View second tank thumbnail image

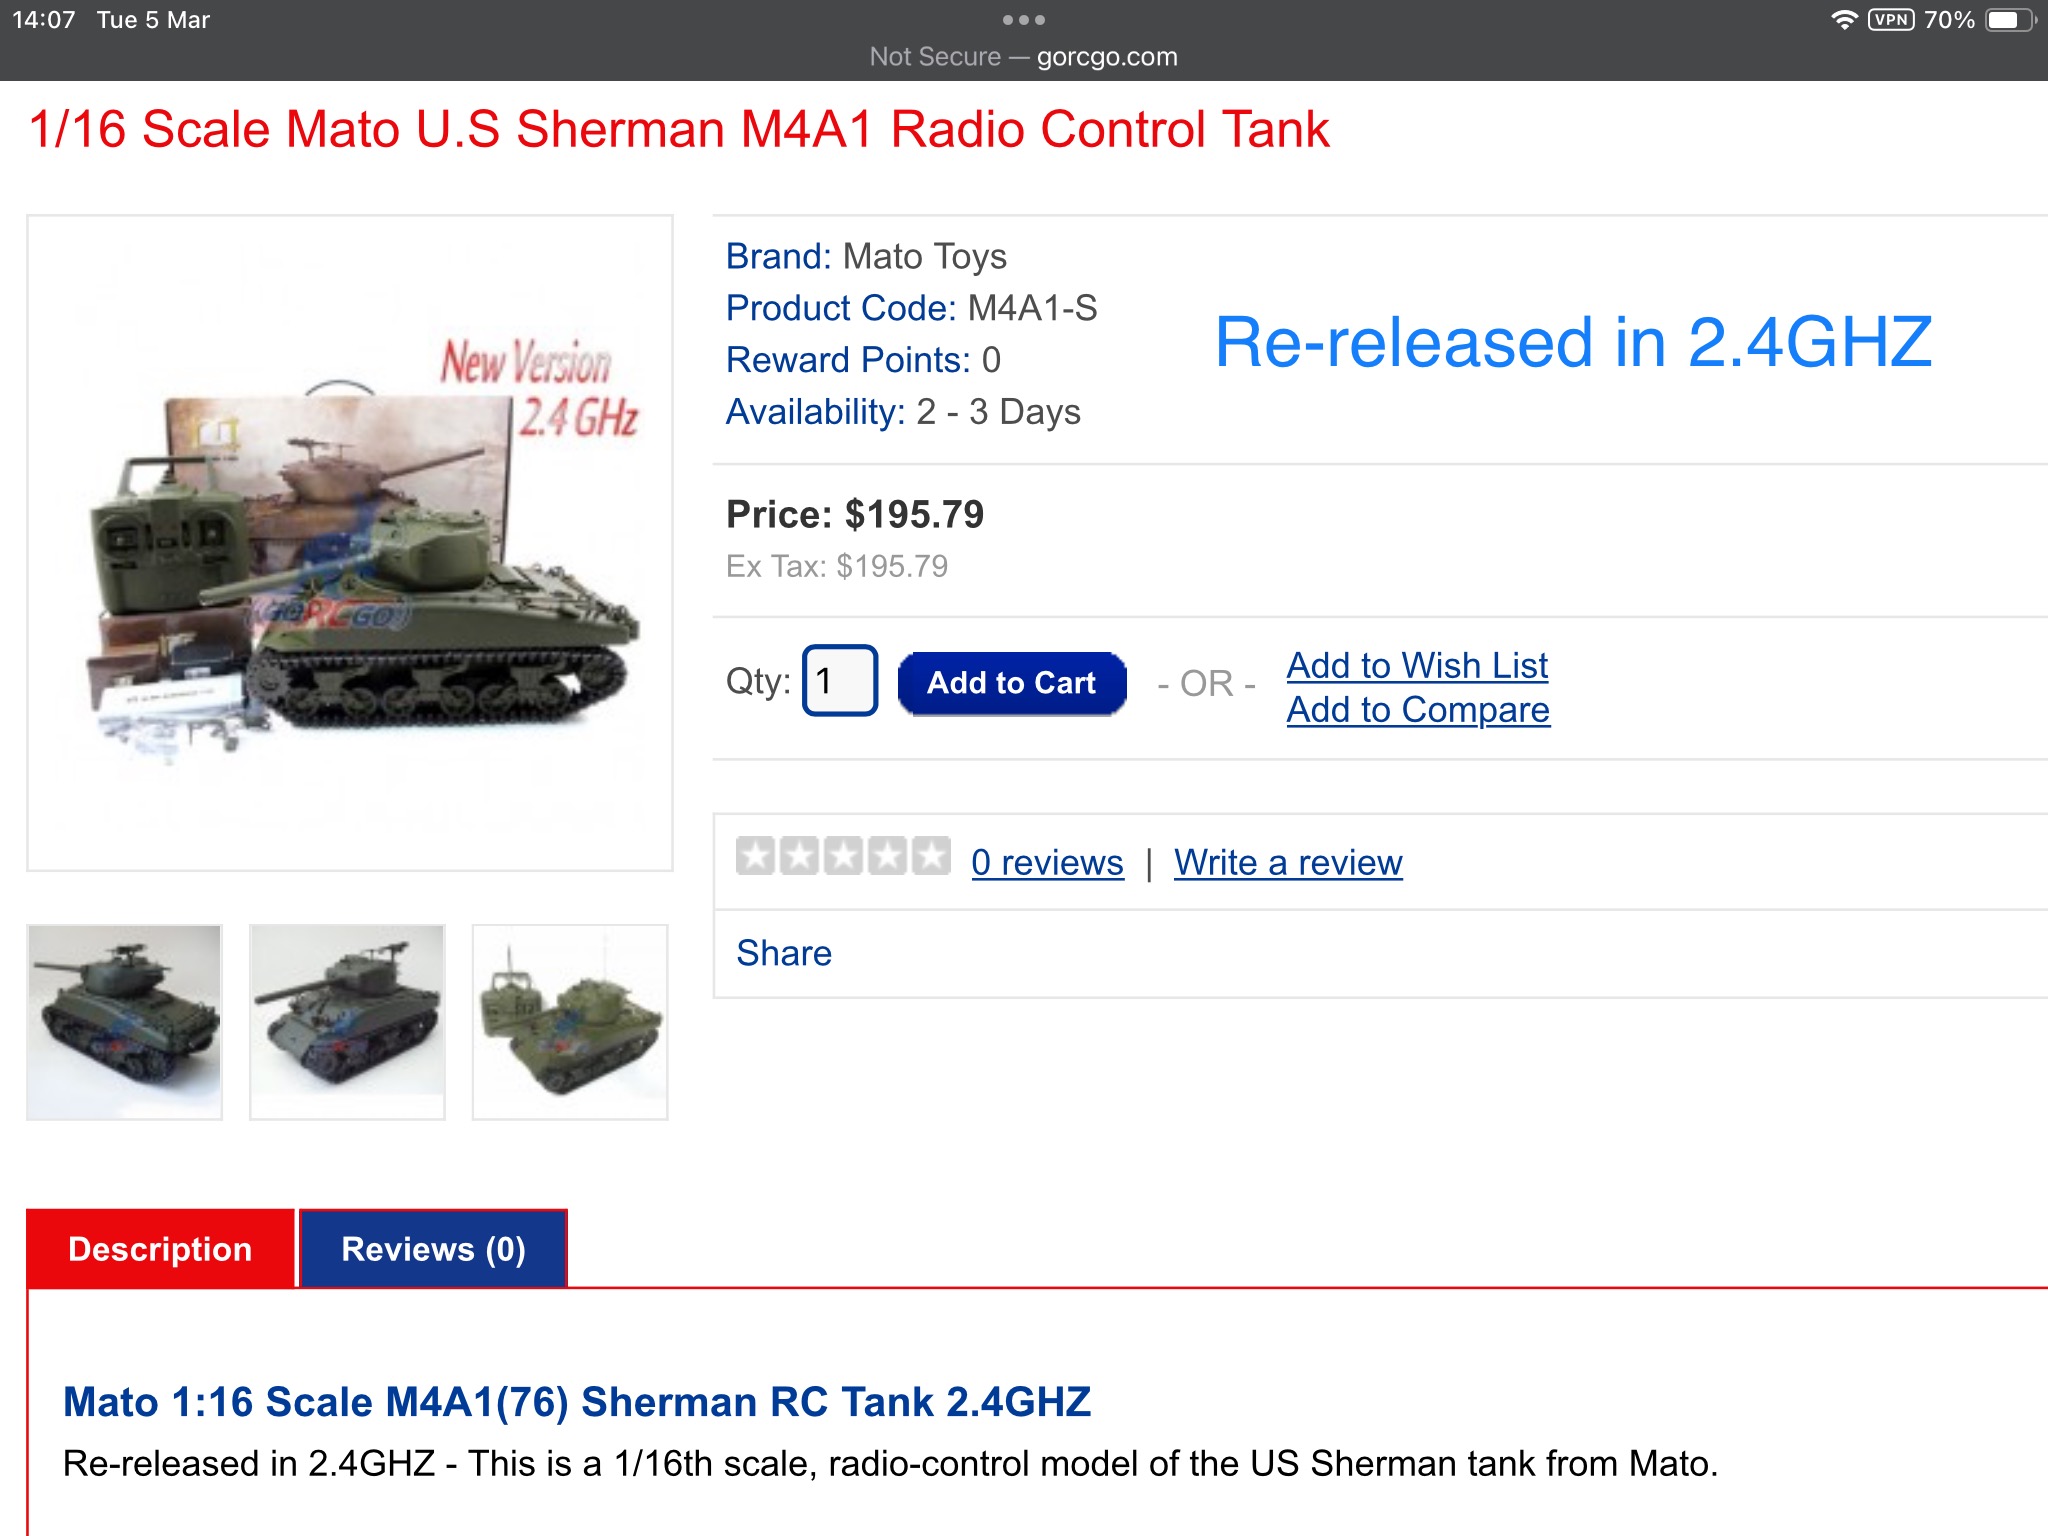347,1022
